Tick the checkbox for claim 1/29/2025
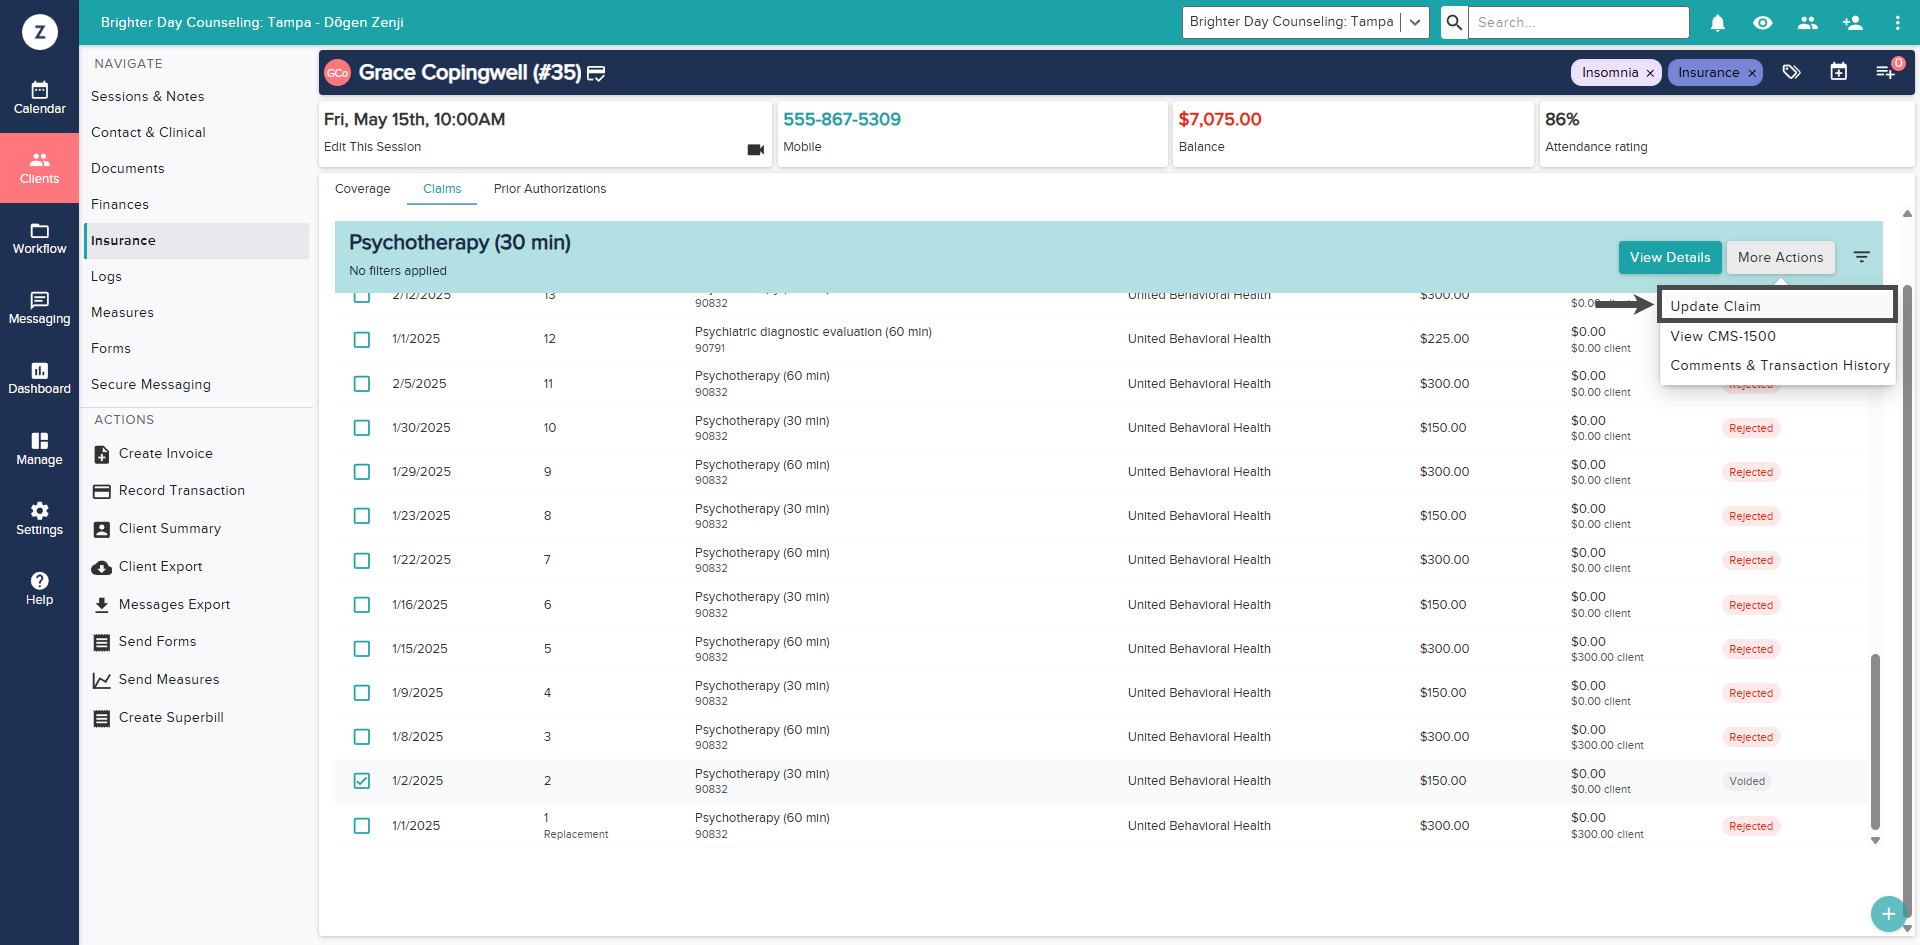Image resolution: width=1920 pixels, height=945 pixels. pyautogui.click(x=362, y=472)
